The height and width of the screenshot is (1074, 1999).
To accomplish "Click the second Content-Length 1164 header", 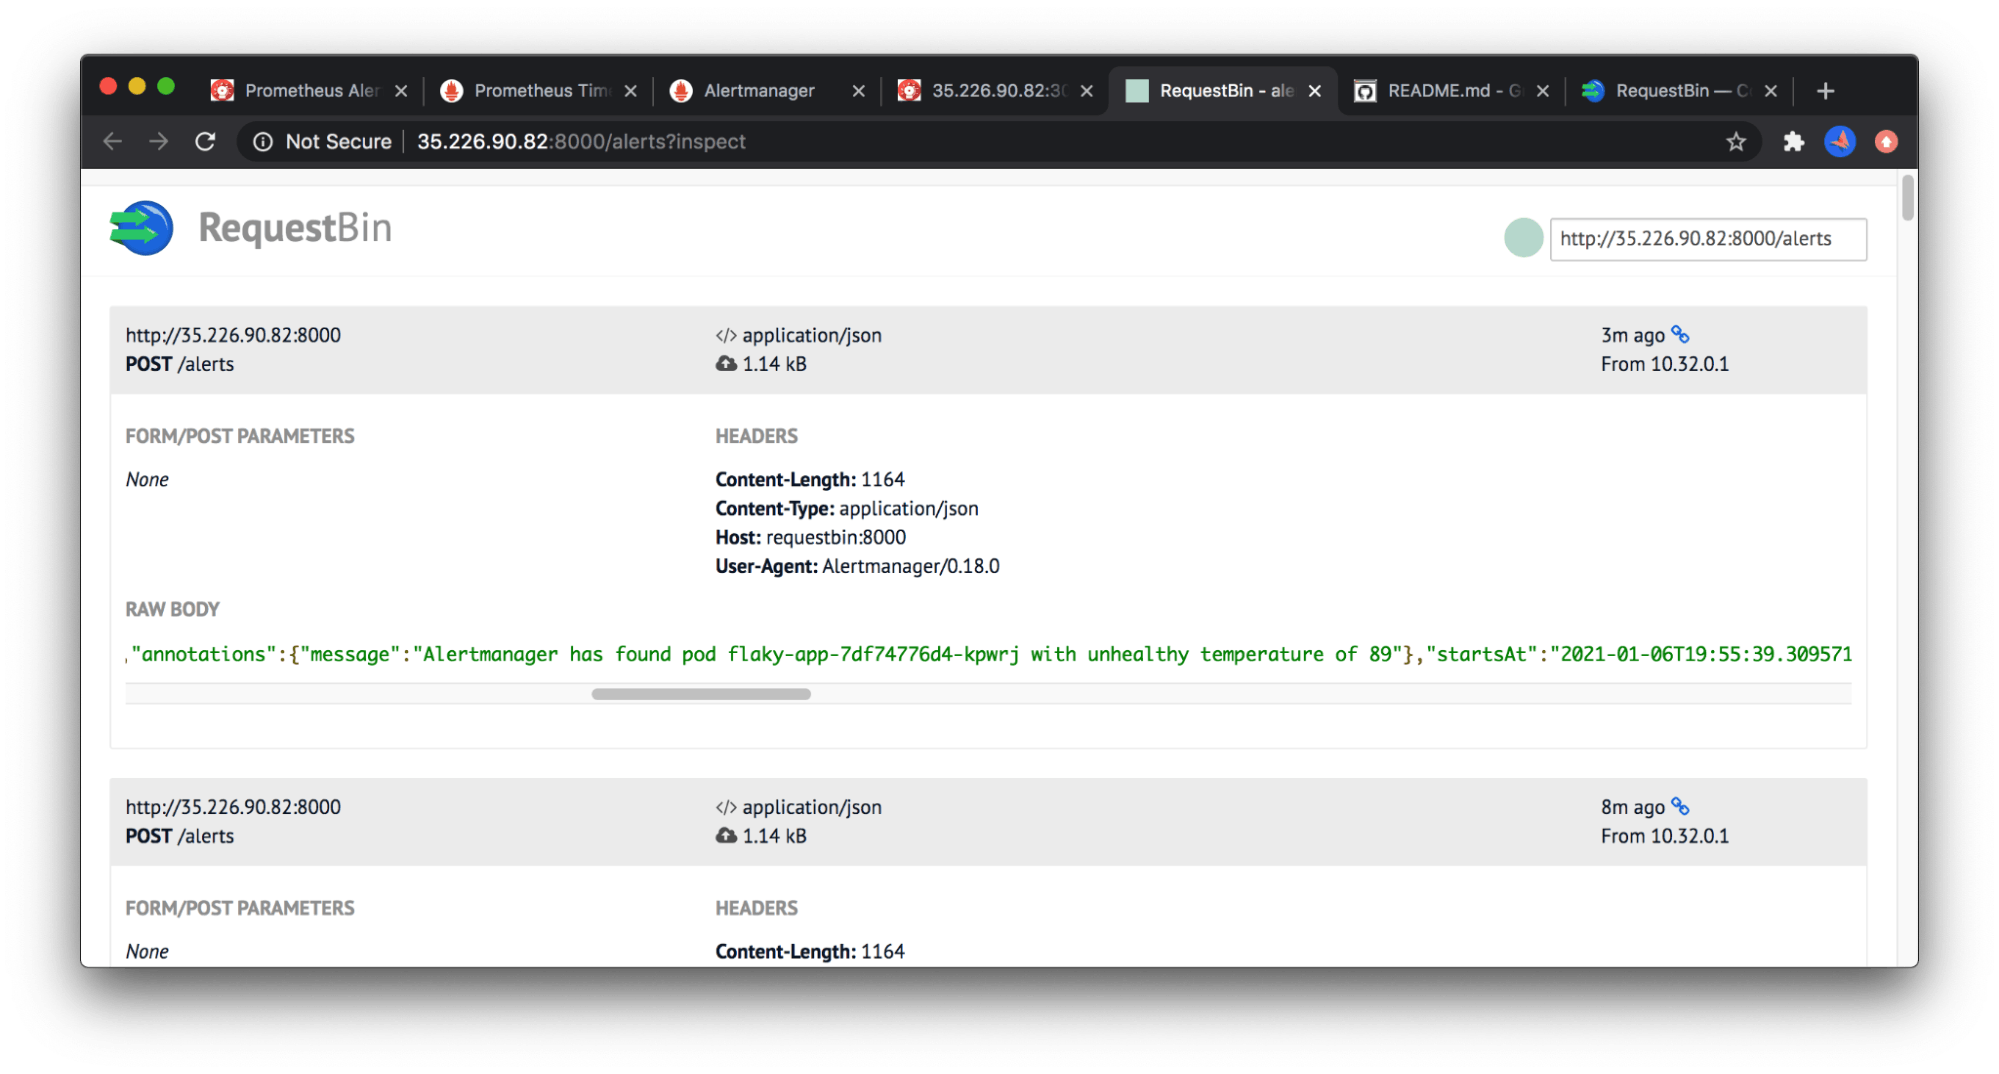I will click(x=810, y=951).
